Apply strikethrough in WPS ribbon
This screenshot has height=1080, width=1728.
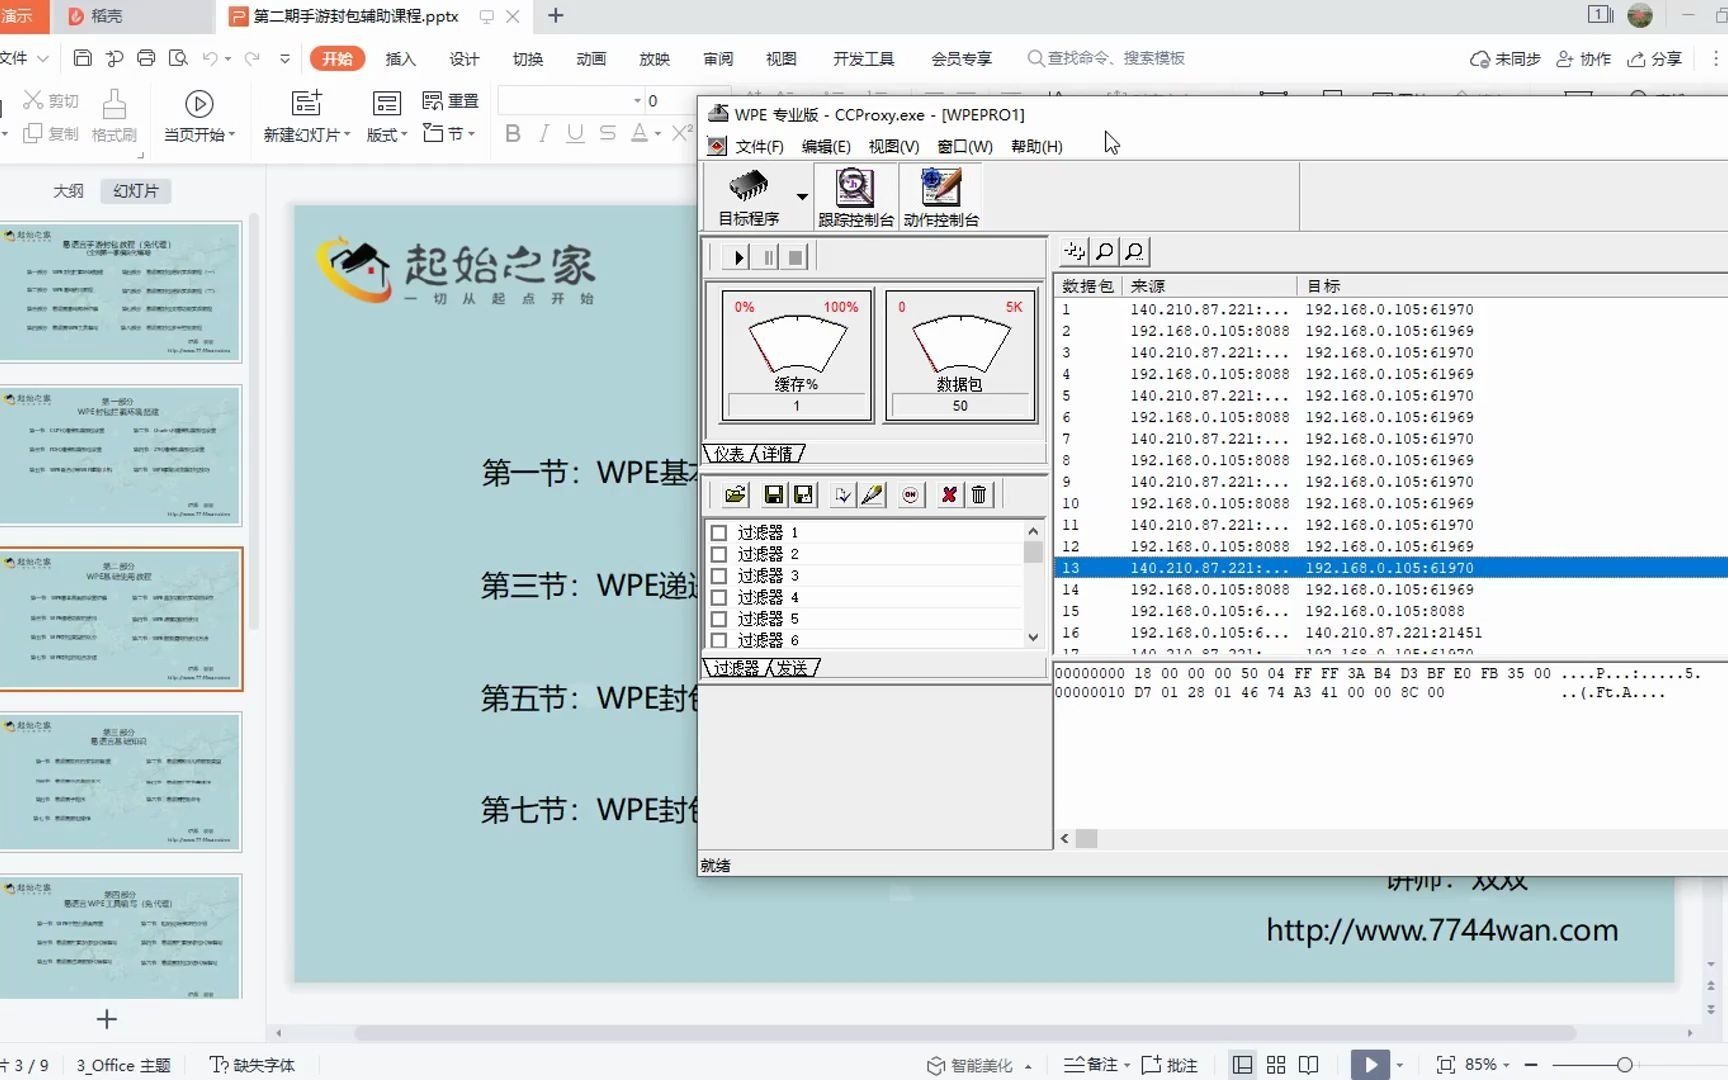607,133
